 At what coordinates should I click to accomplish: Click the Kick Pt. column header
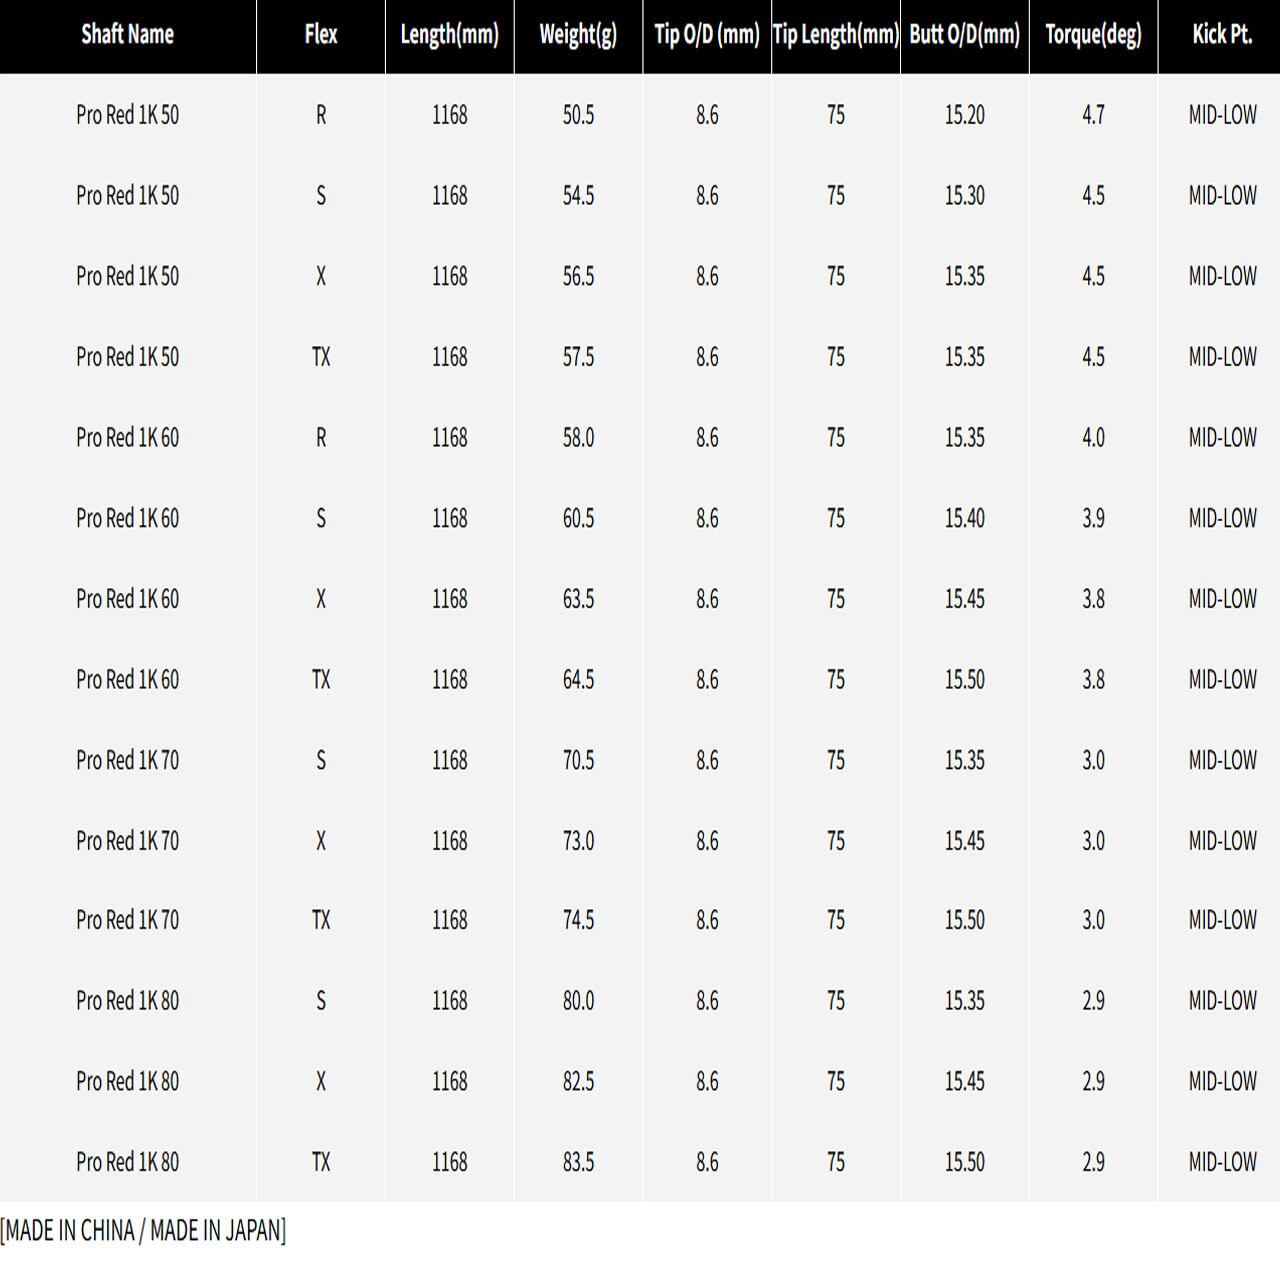(1222, 34)
